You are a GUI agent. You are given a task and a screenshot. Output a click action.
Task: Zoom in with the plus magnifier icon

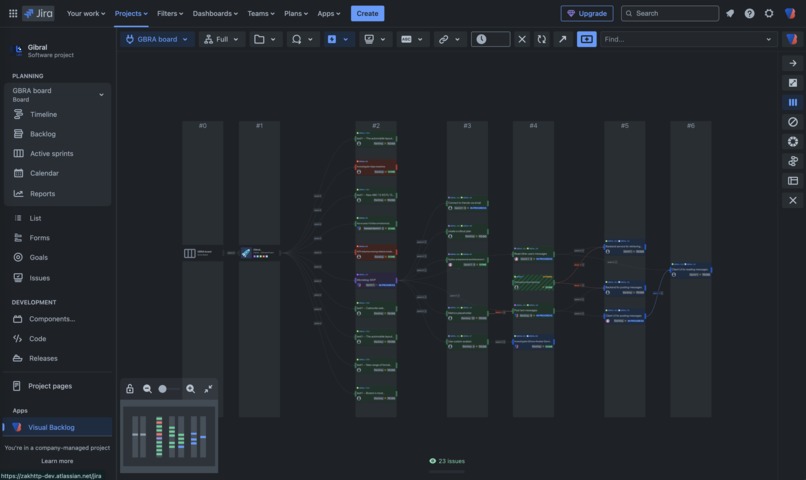190,389
